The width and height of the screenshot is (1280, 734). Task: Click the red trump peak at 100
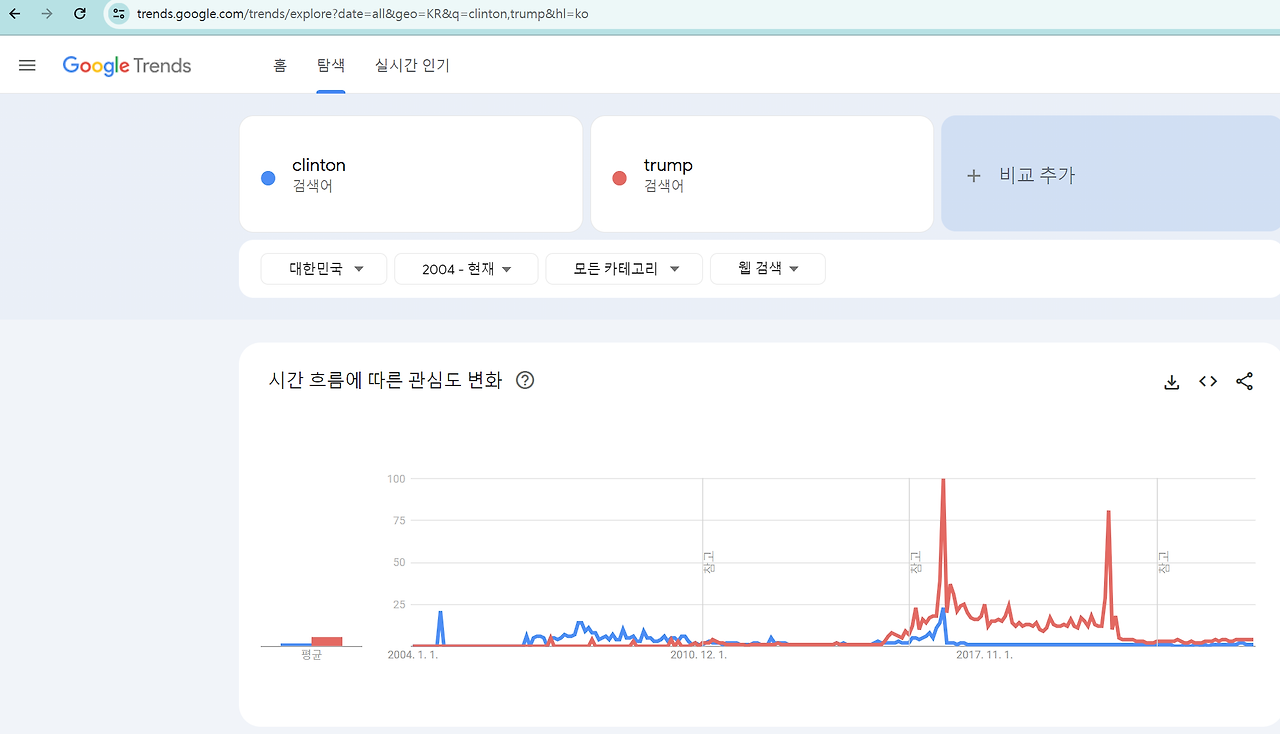pos(943,481)
